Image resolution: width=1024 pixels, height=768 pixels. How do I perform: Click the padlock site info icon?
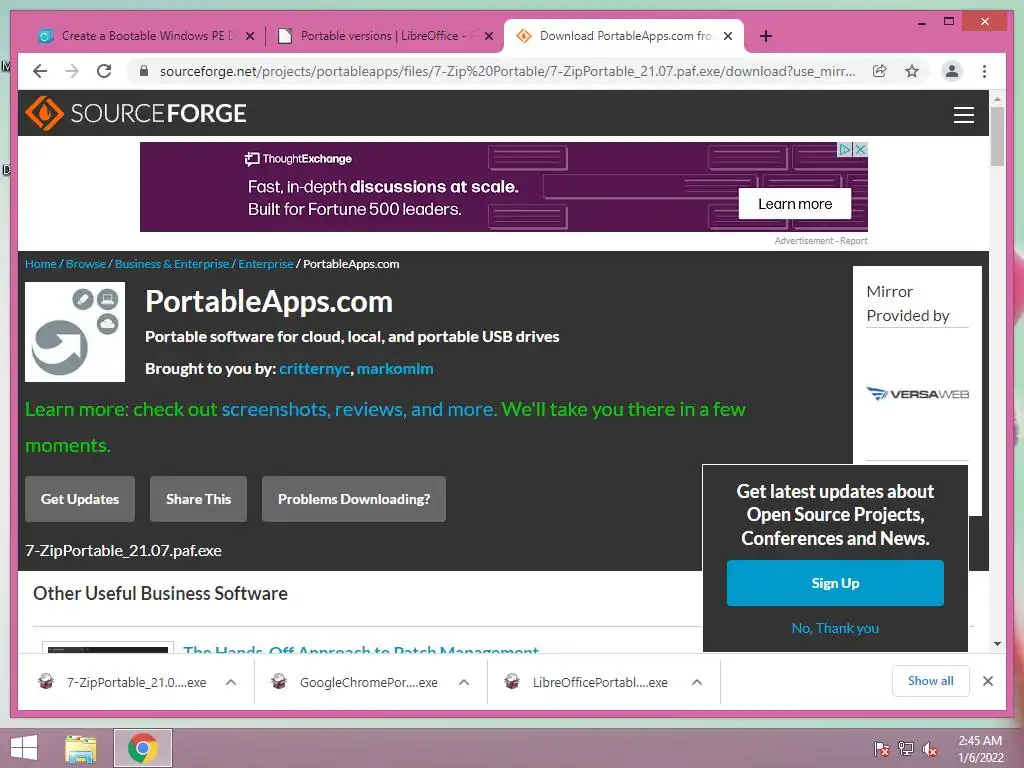point(144,71)
